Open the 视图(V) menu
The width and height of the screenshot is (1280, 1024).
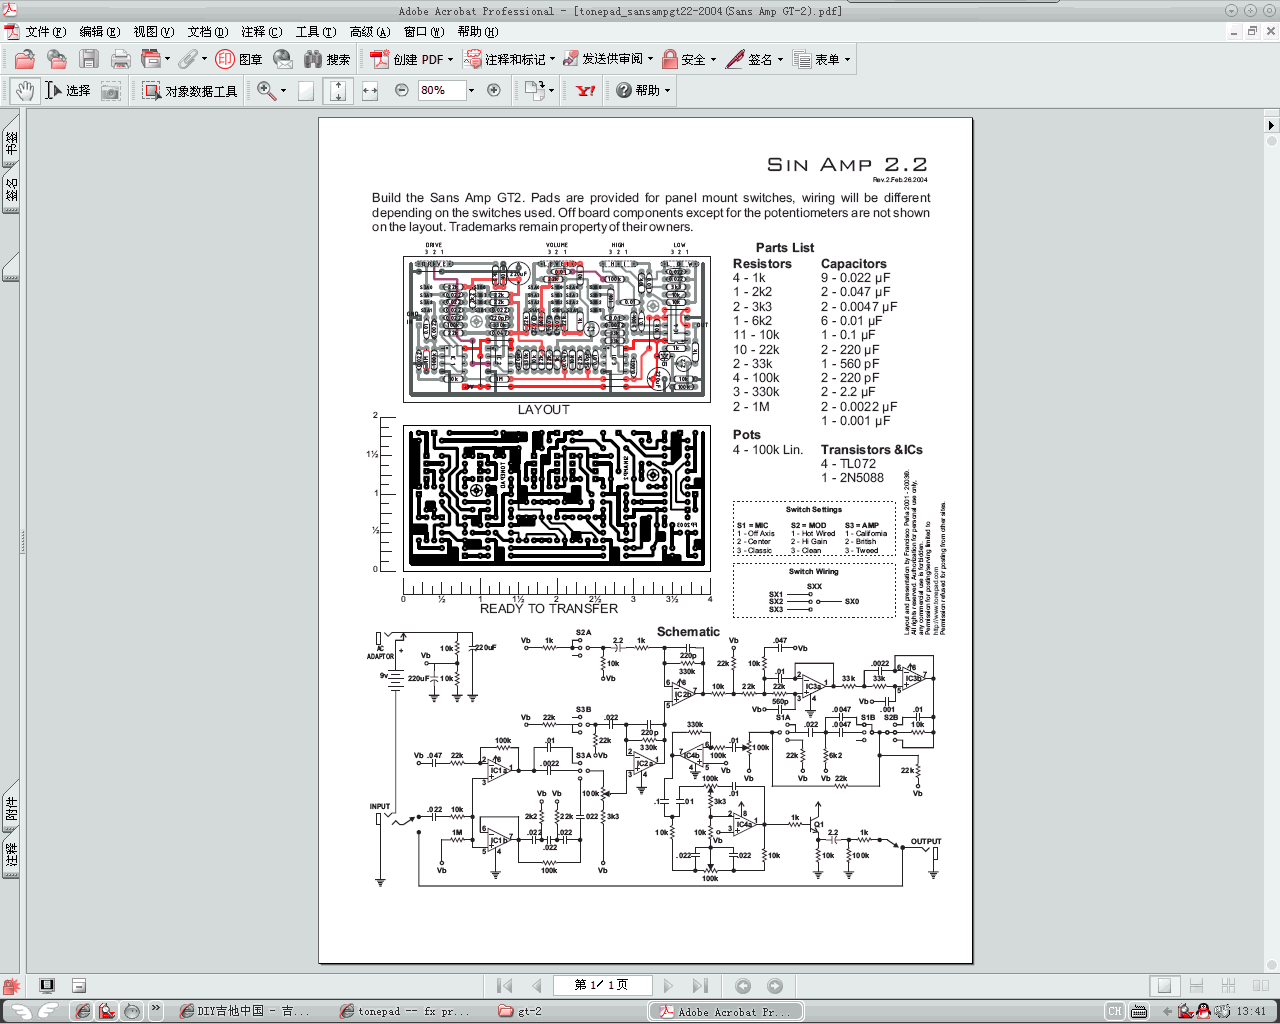coord(153,32)
